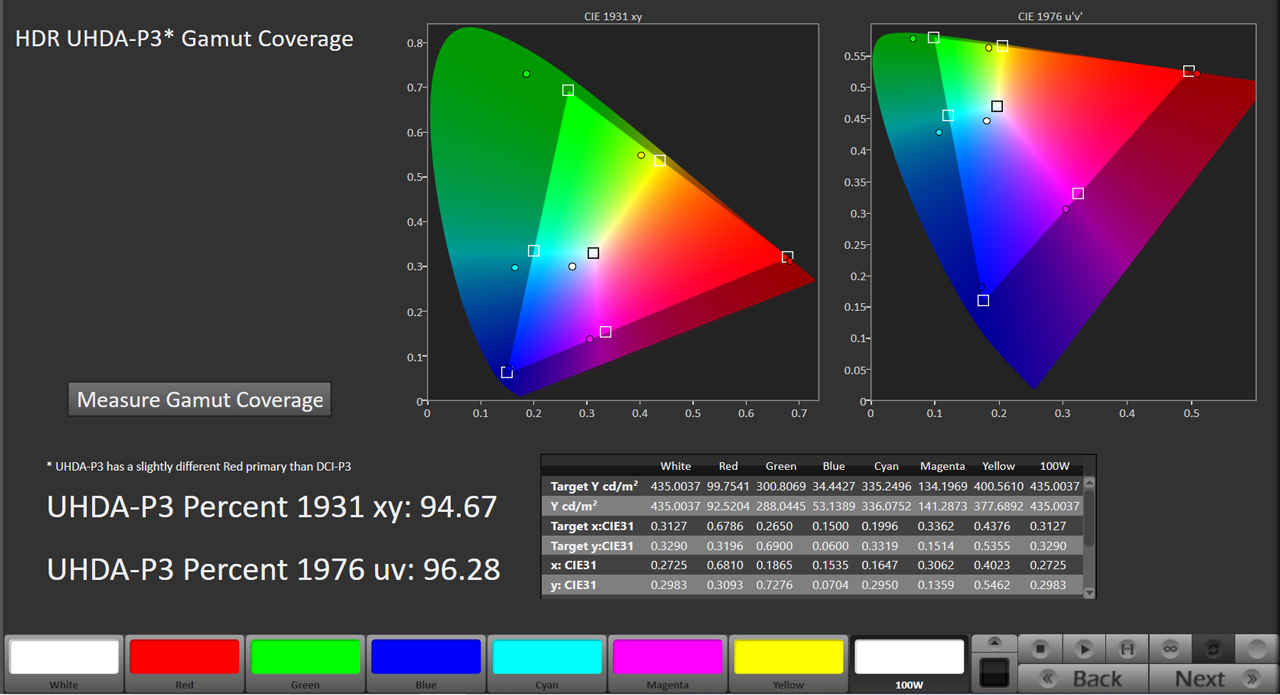Click table cell 34.4427
The image size is (1280, 695).
point(834,486)
